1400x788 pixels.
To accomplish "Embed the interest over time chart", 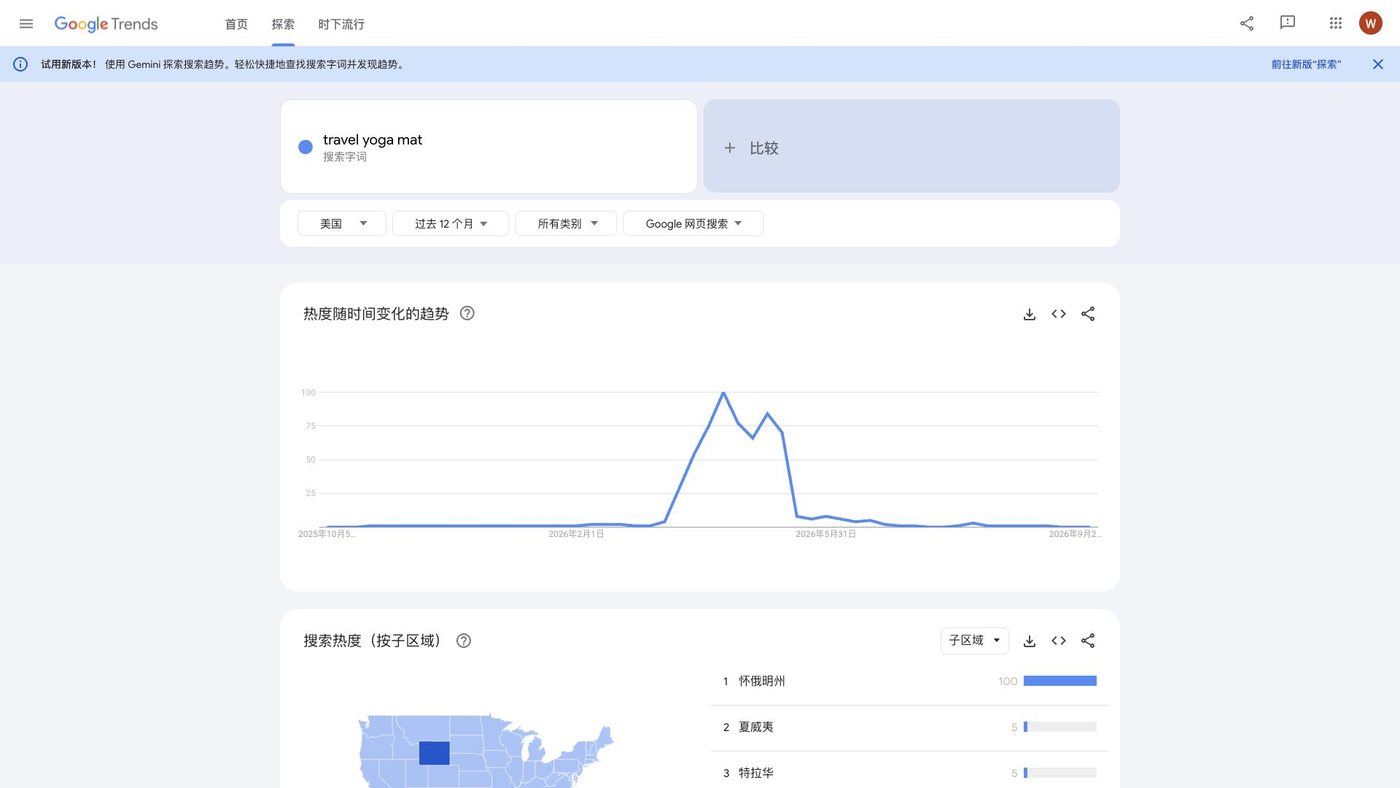I will [x=1059, y=314].
